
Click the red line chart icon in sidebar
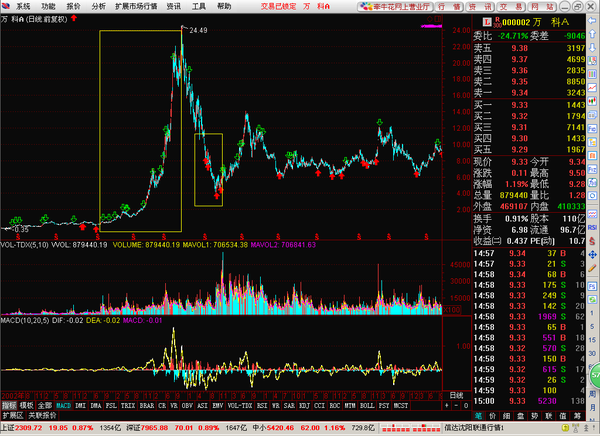tap(592, 88)
